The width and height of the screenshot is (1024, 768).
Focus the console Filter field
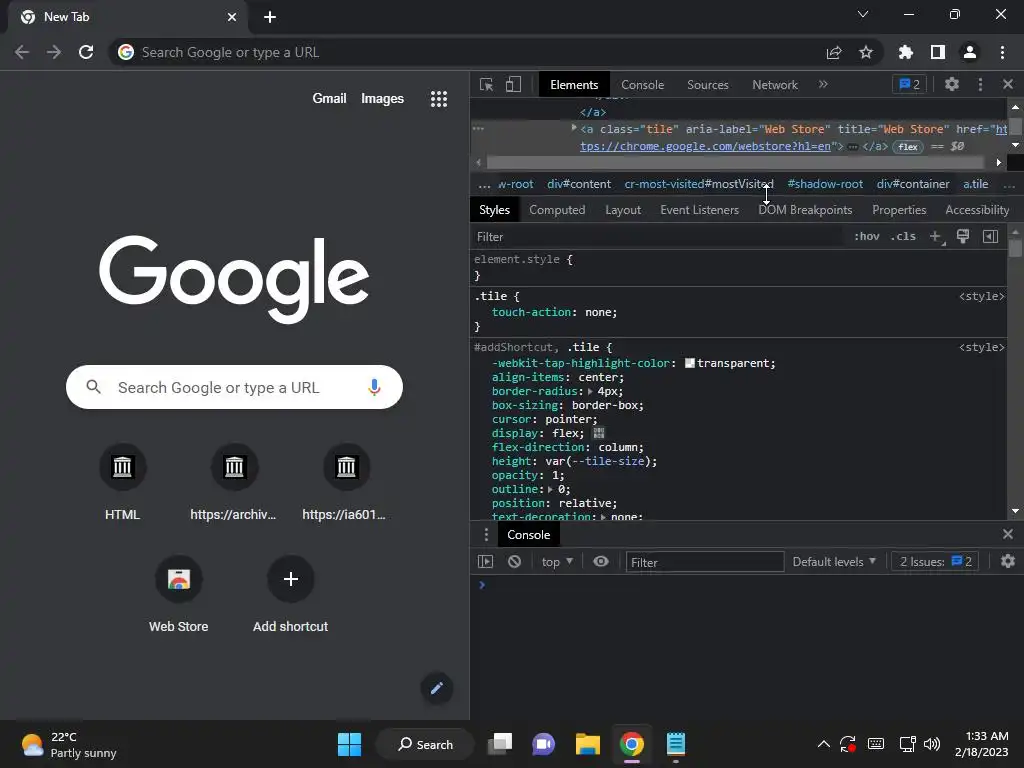(x=705, y=562)
